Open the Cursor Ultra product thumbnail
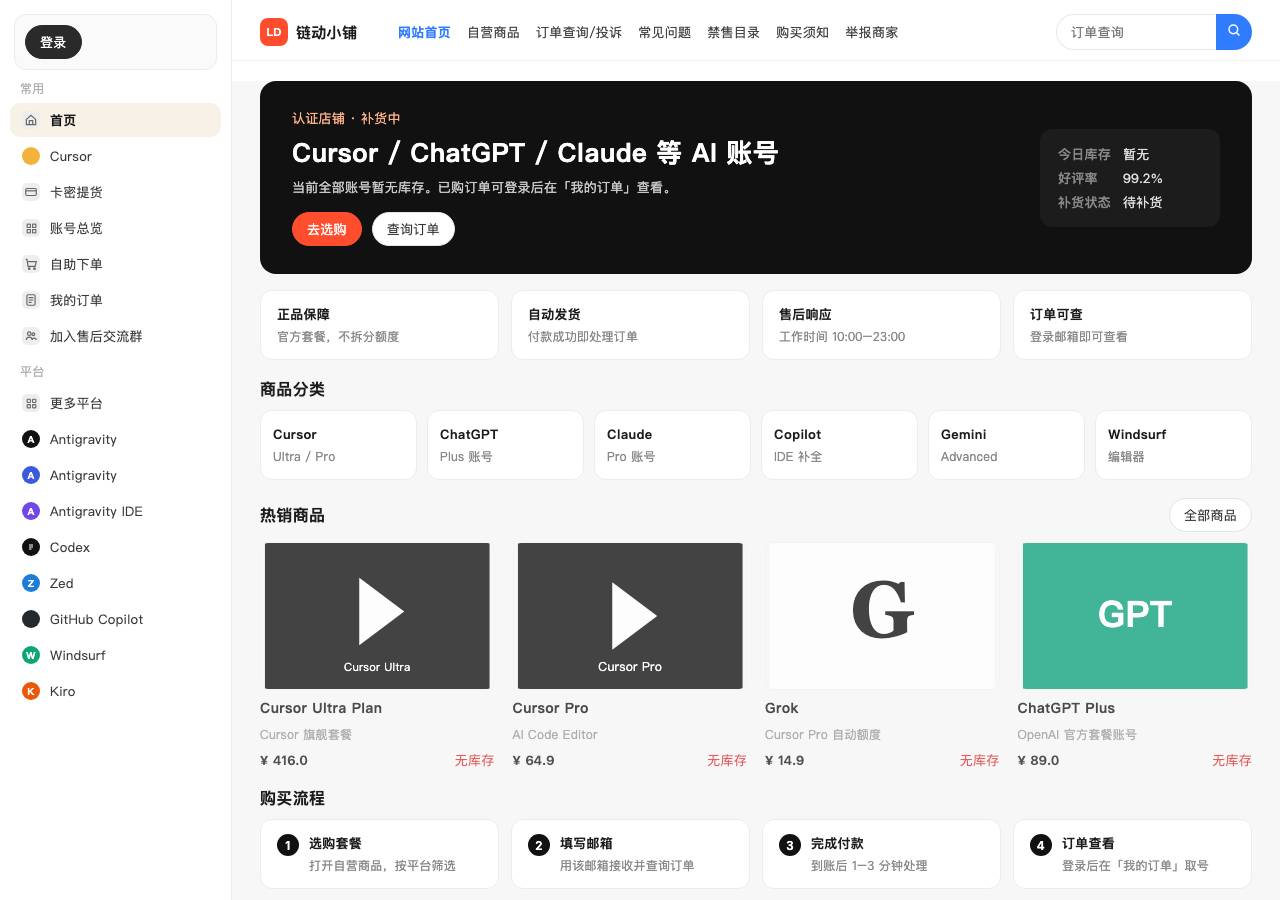This screenshot has height=900, width=1280. pyautogui.click(x=377, y=616)
